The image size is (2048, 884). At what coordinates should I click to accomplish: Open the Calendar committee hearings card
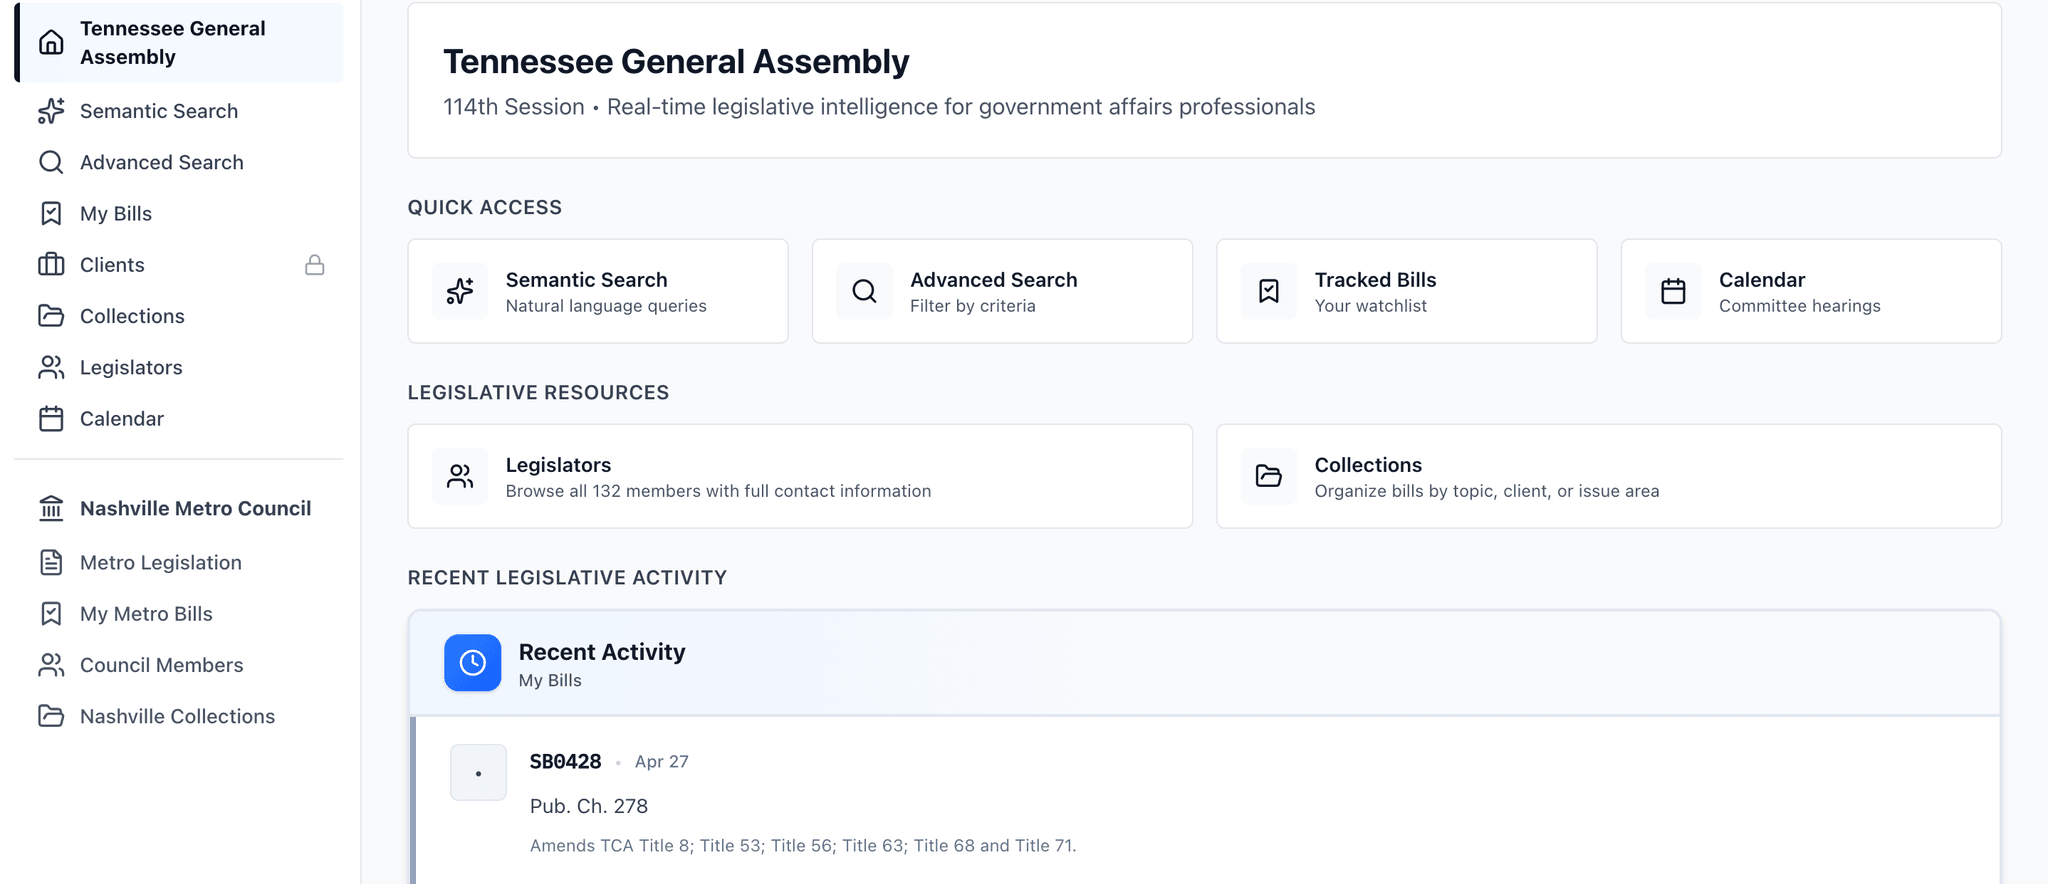pyautogui.click(x=1810, y=290)
